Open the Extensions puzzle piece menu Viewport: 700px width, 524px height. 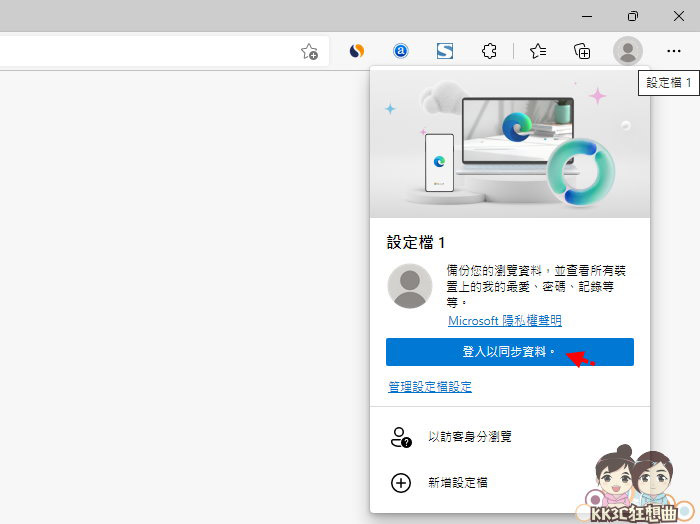click(489, 51)
